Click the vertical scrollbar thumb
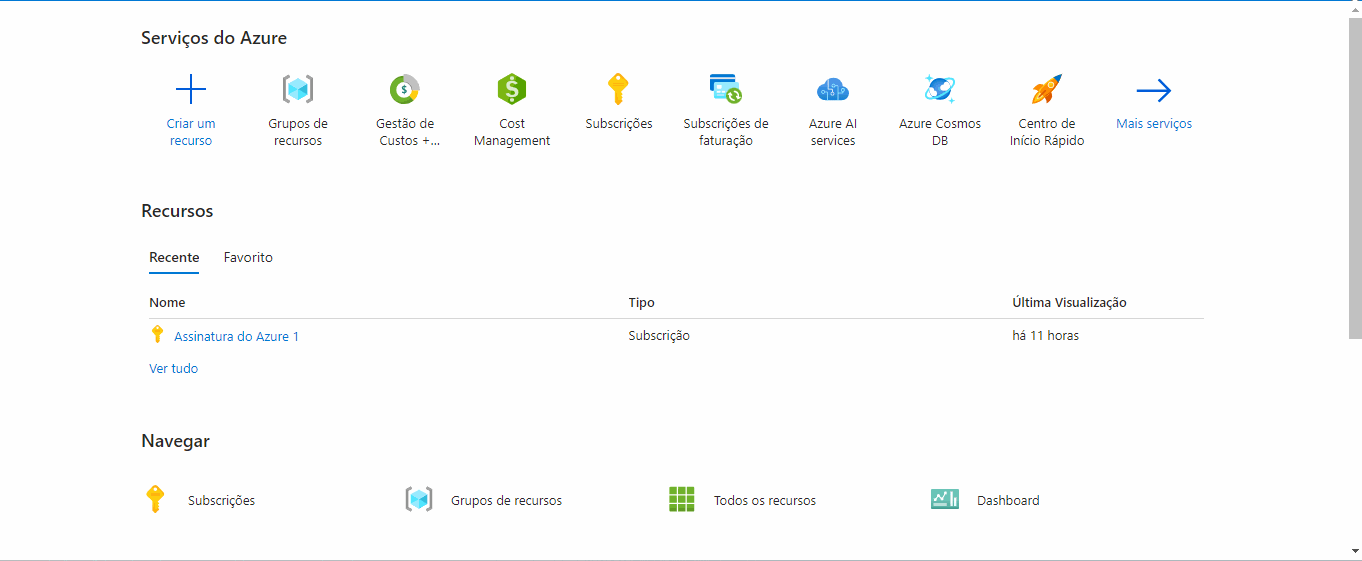1362x561 pixels. [1355, 178]
